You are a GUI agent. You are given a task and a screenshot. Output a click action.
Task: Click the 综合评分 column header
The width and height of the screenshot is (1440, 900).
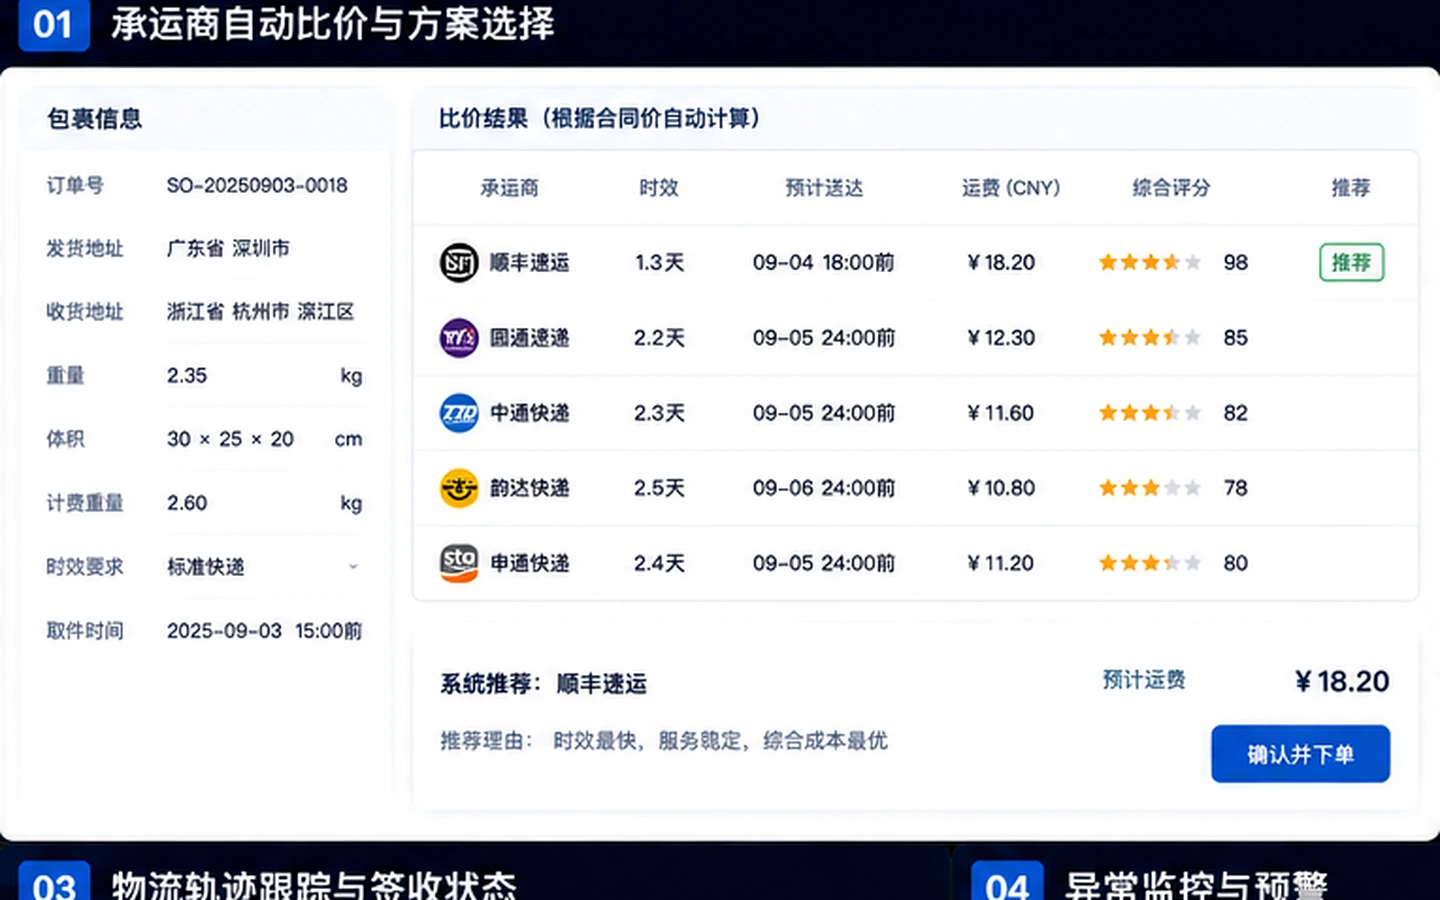point(1171,188)
